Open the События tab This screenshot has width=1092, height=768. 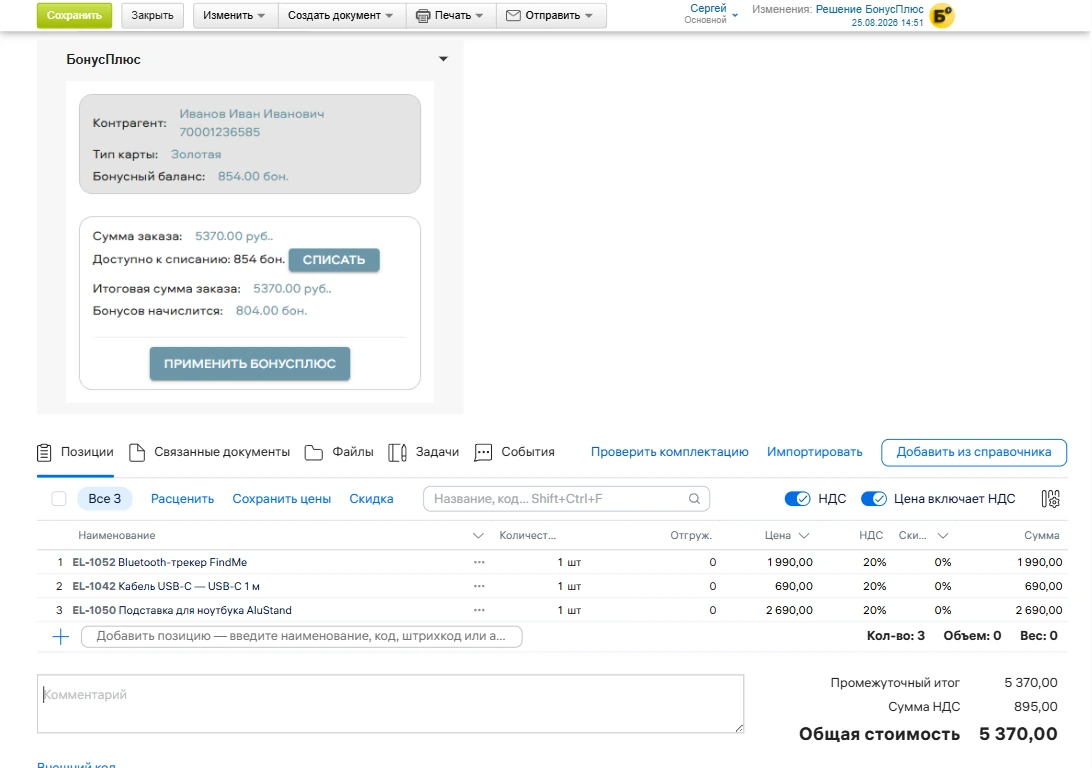514,453
